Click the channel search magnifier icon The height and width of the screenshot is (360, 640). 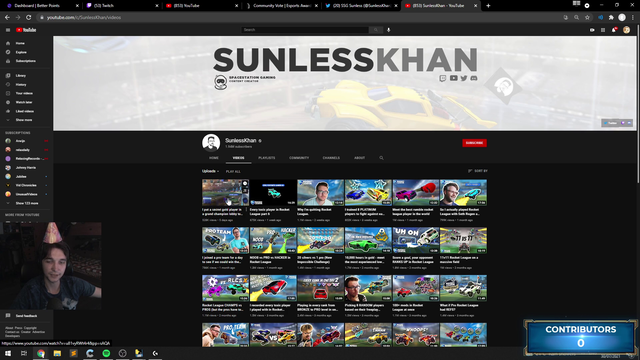point(382,158)
